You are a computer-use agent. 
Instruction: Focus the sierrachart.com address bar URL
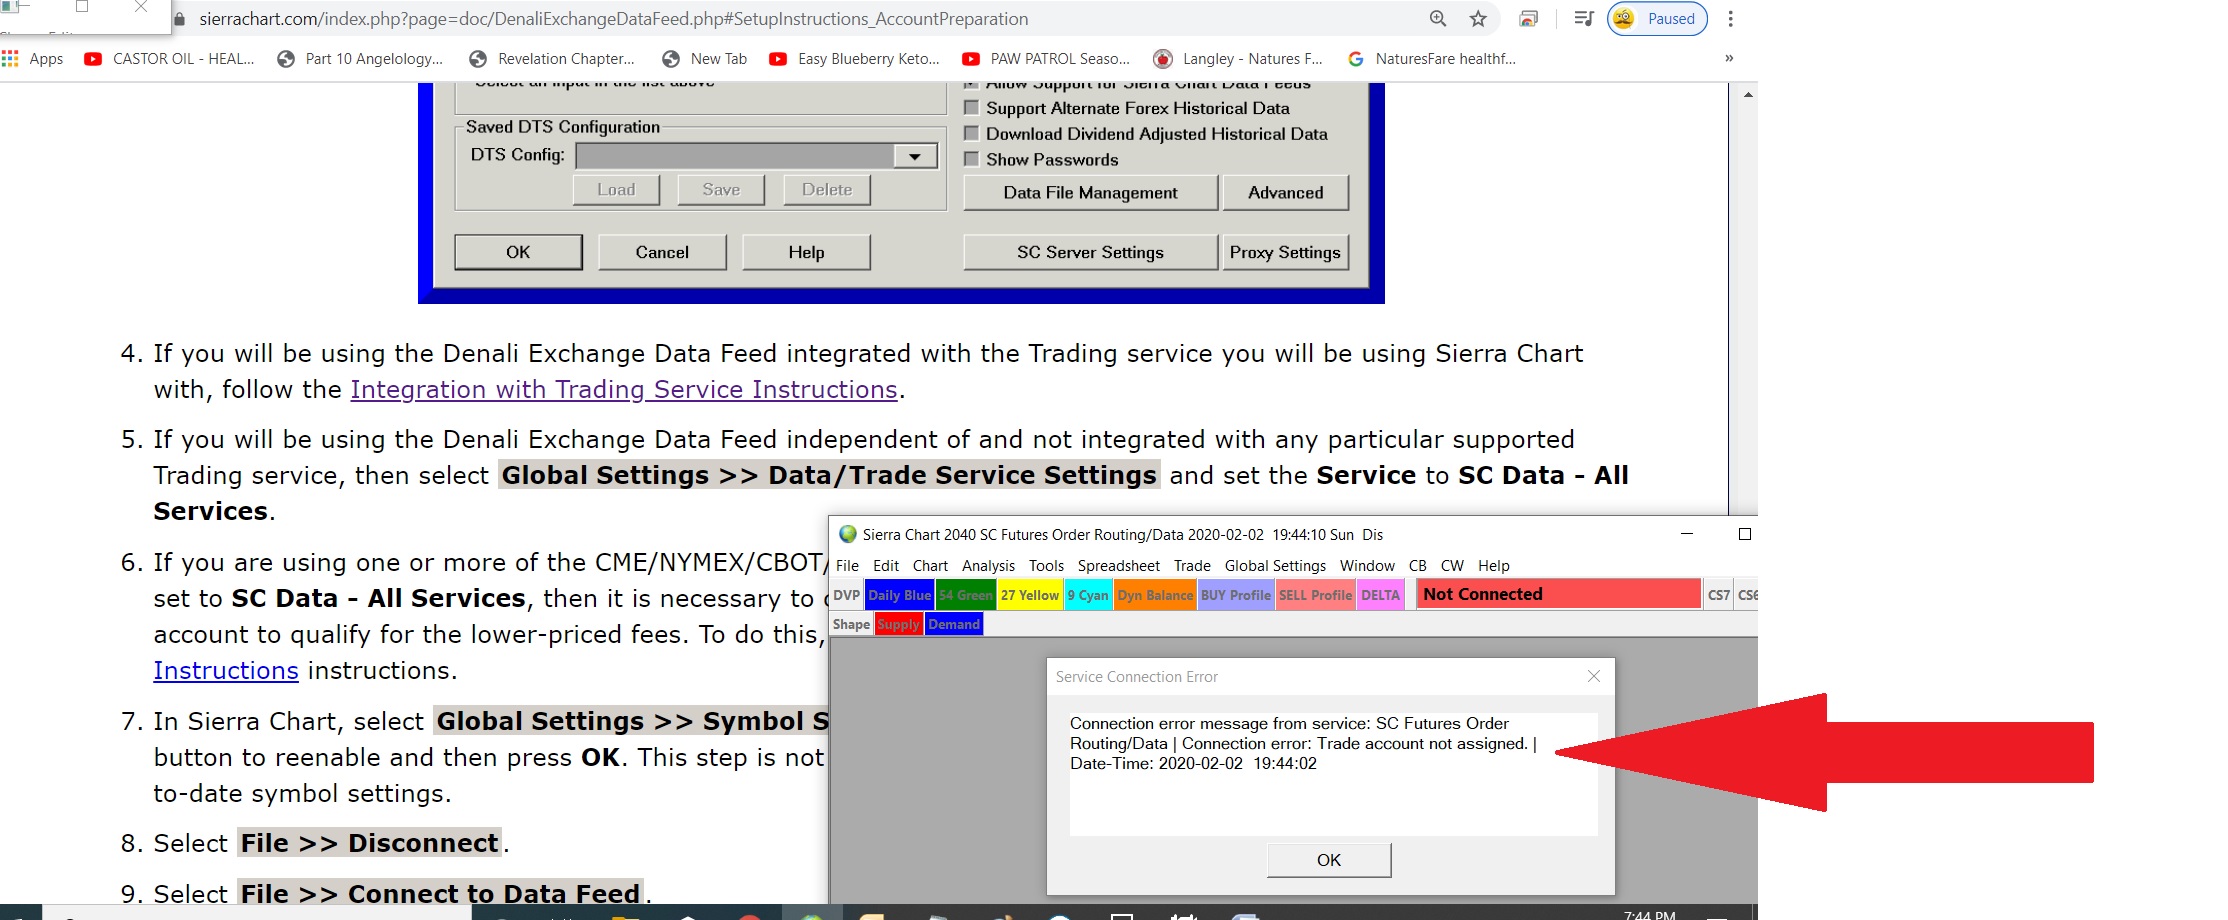coord(613,19)
